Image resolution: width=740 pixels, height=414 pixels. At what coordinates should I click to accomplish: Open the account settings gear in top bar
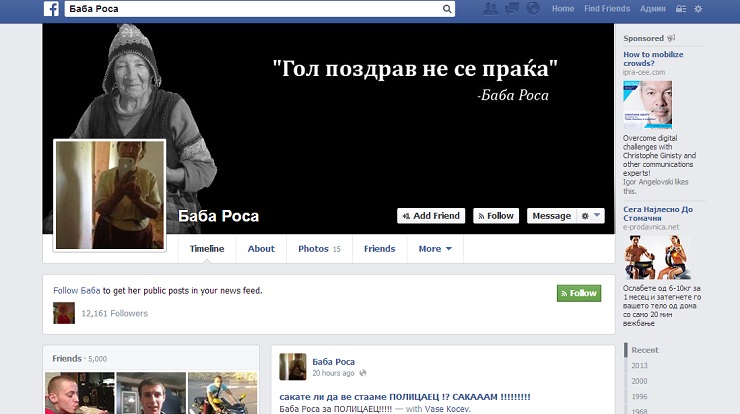698,9
